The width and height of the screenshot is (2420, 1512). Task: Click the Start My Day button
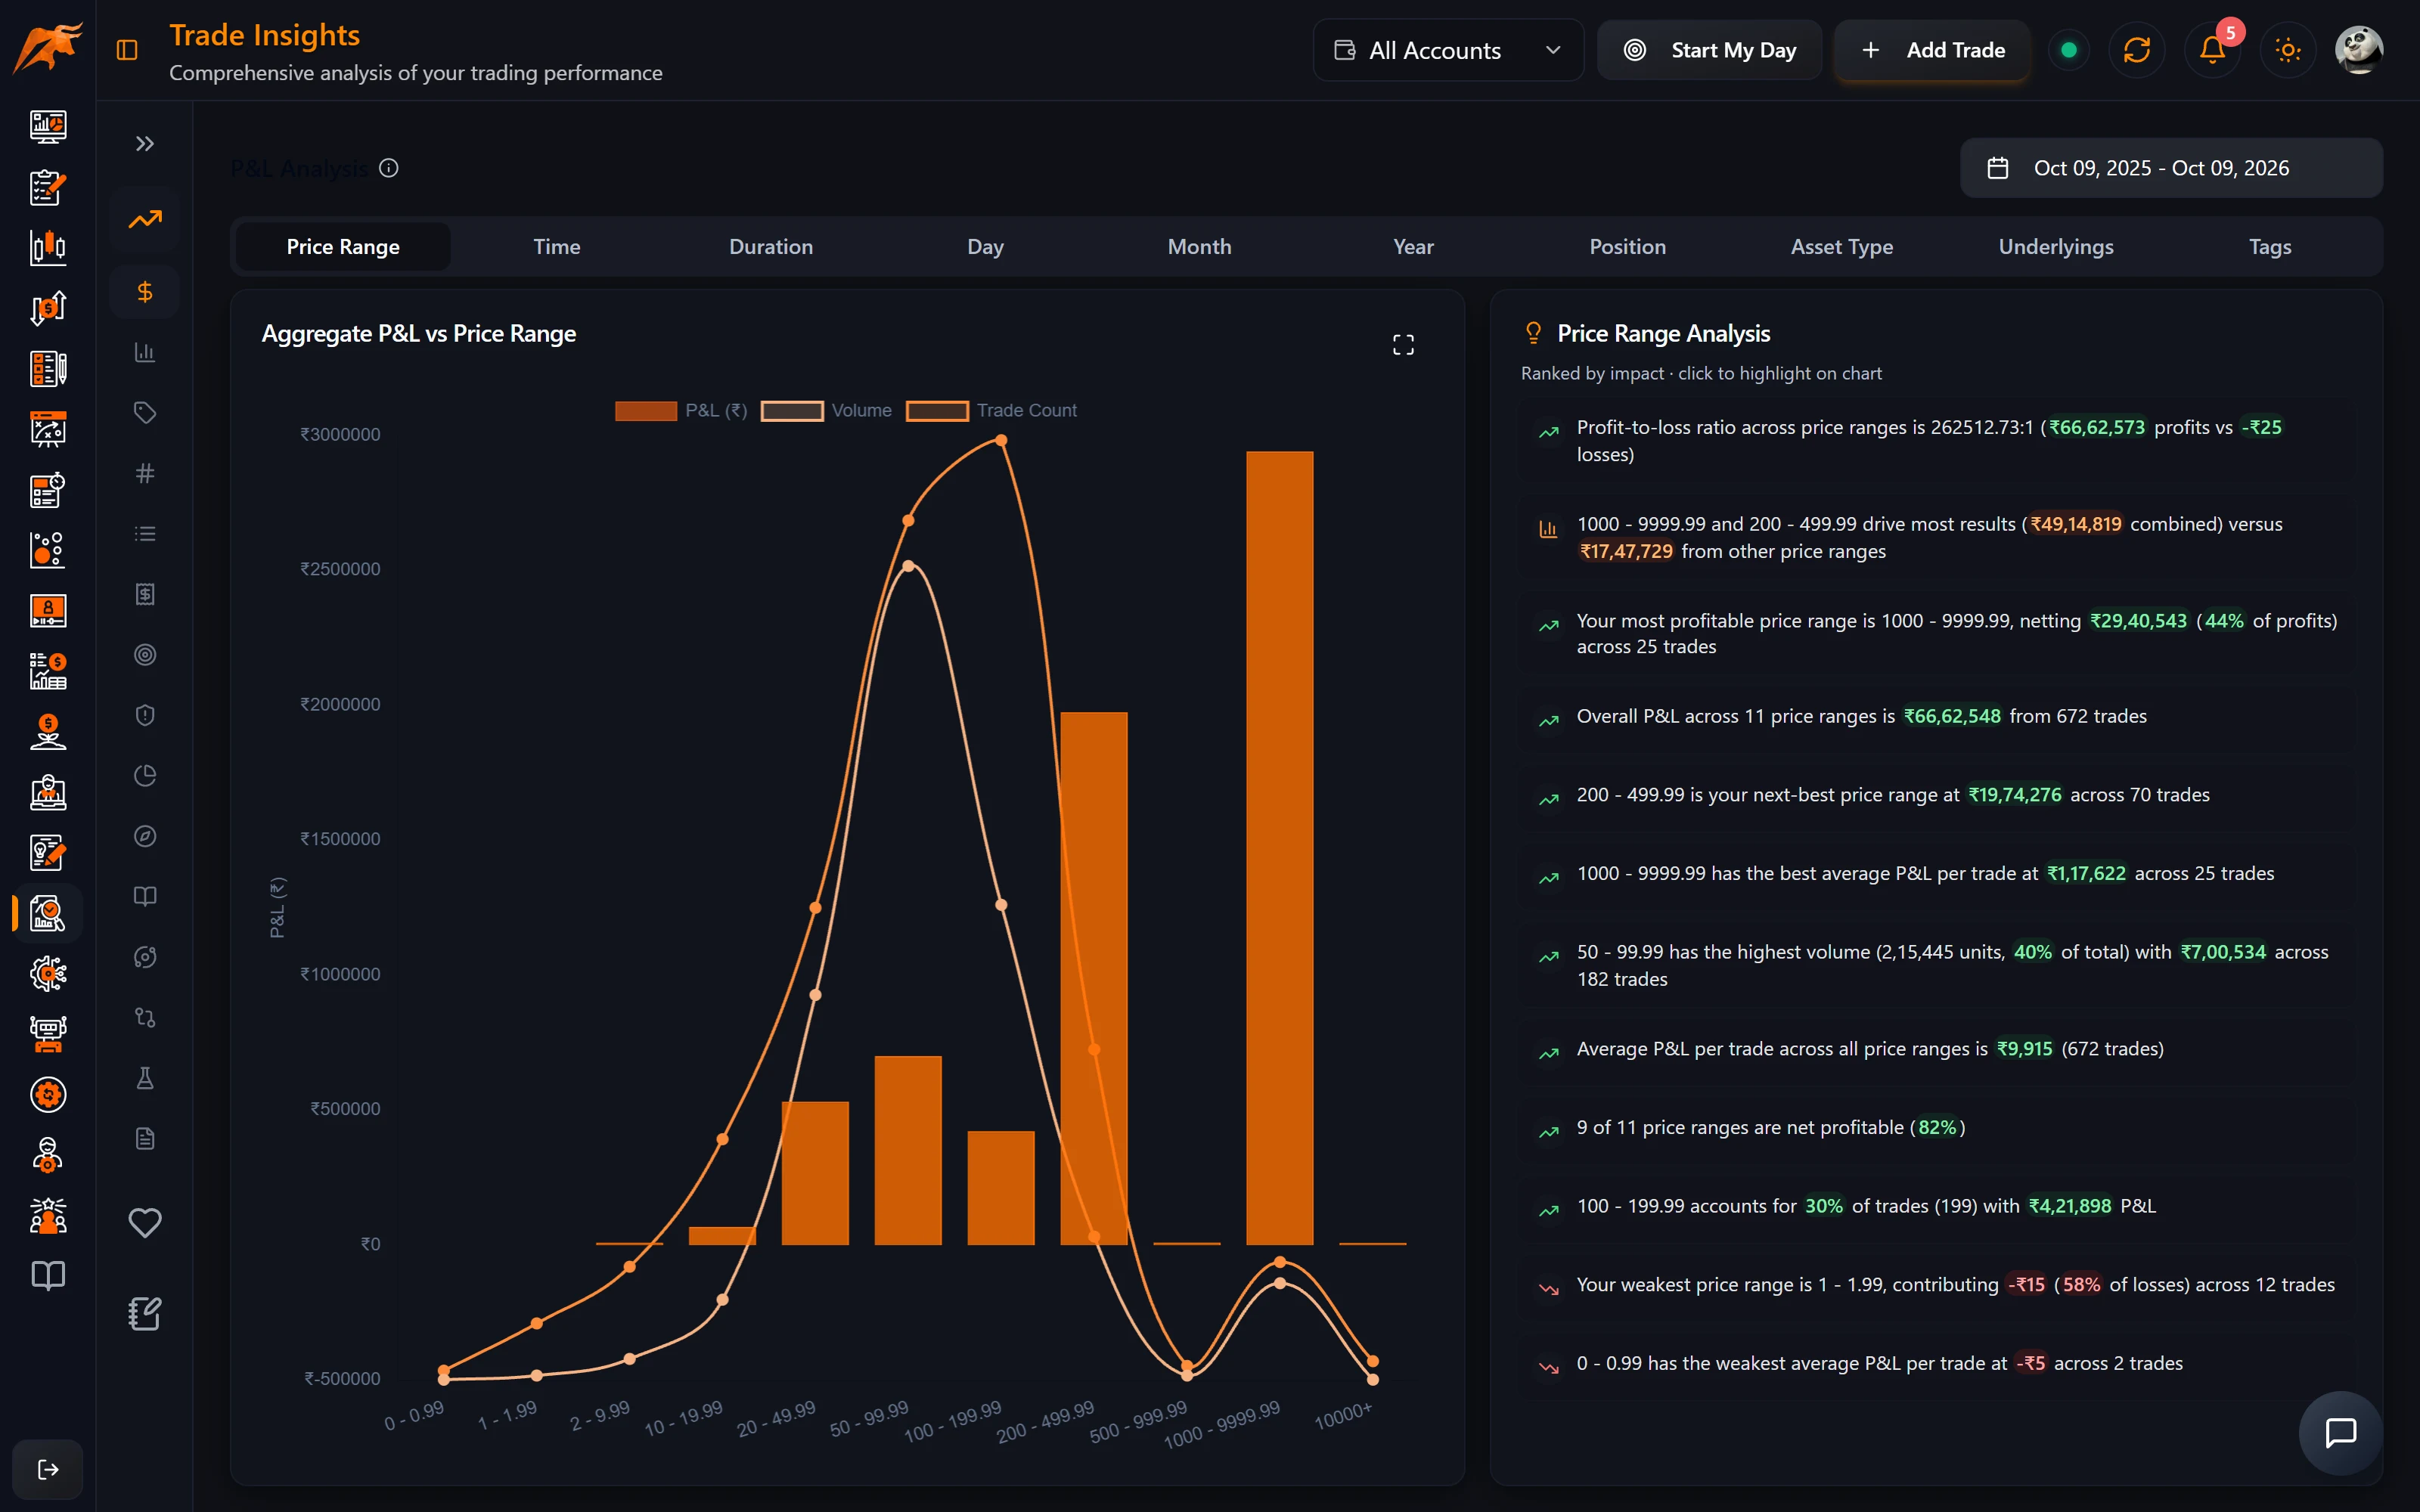(x=1709, y=50)
